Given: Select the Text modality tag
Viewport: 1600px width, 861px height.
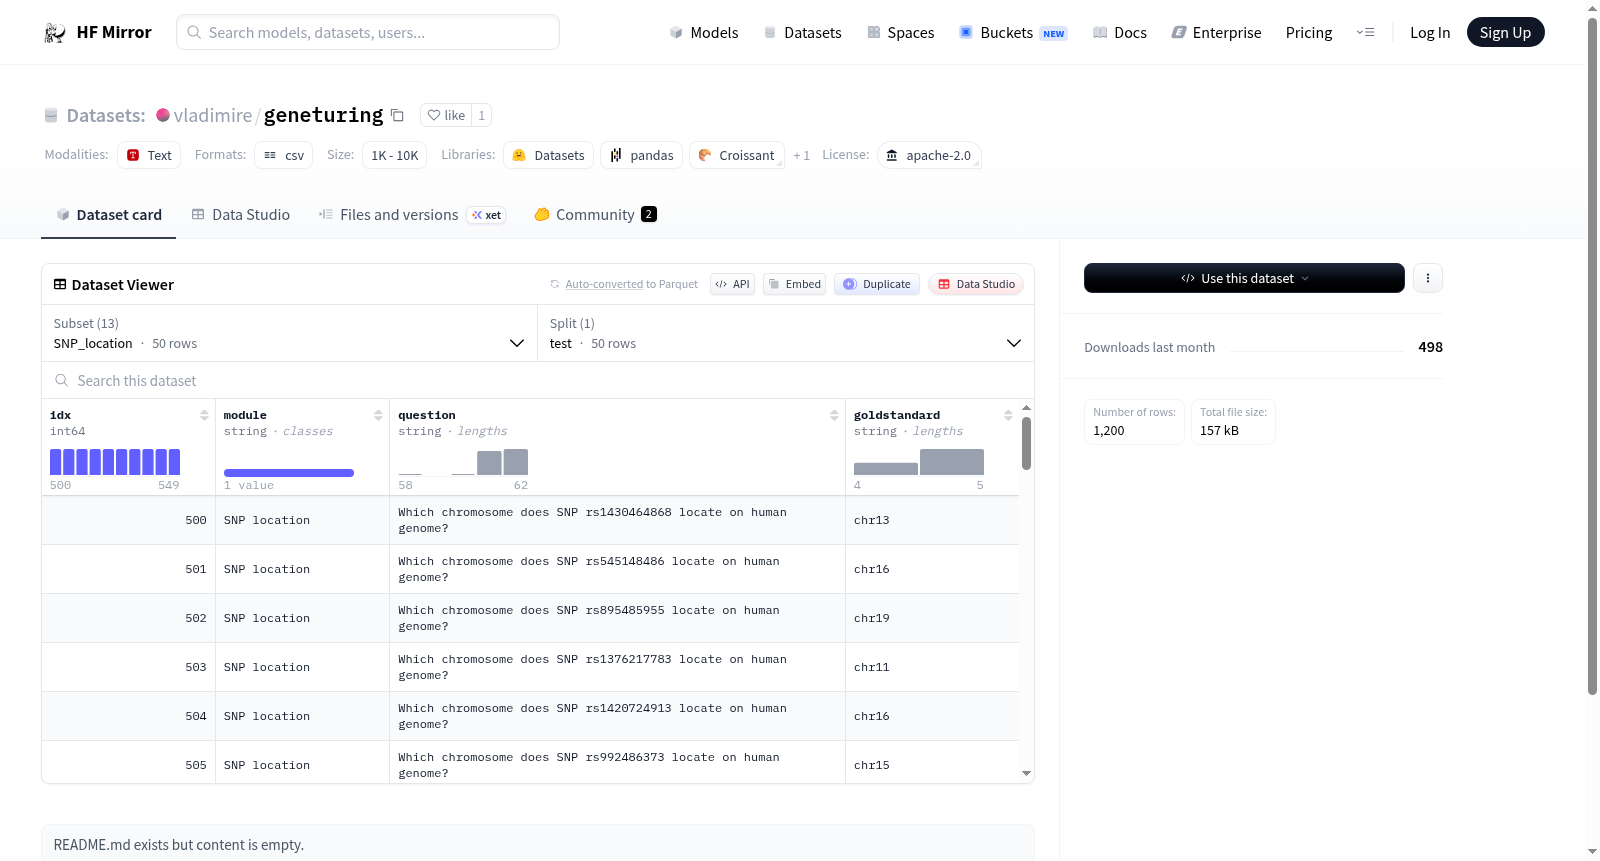Looking at the screenshot, I should [x=149, y=155].
